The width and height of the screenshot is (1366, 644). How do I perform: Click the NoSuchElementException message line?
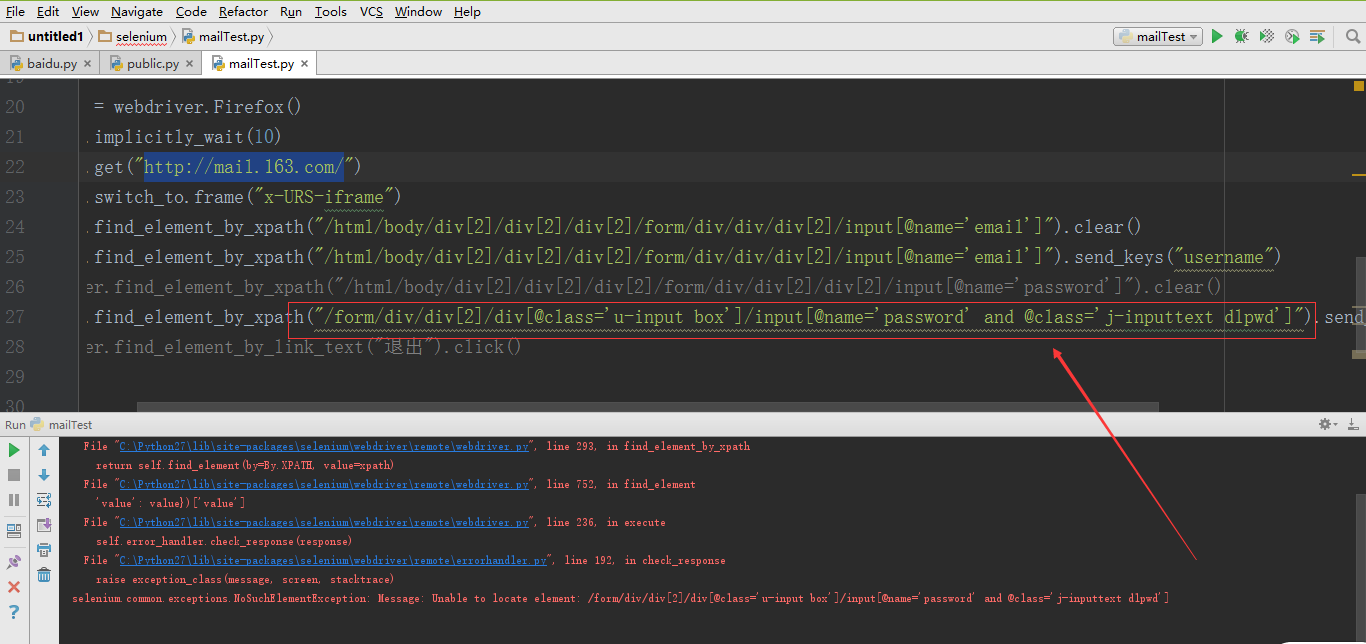621,598
